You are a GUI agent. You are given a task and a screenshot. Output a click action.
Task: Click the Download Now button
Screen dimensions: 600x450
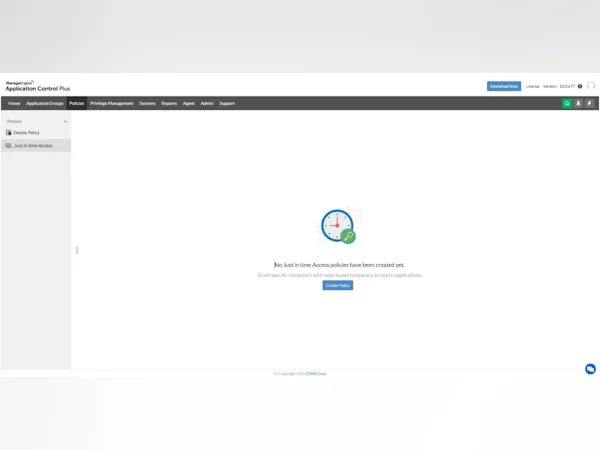click(x=504, y=86)
